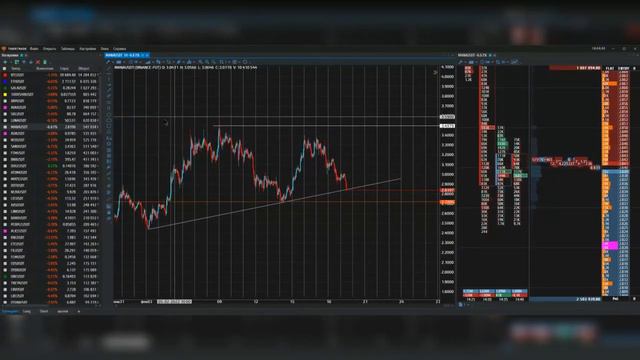Click the pencil icon in order book toolbar
Screen dimensions: 640x360
click(461, 62)
